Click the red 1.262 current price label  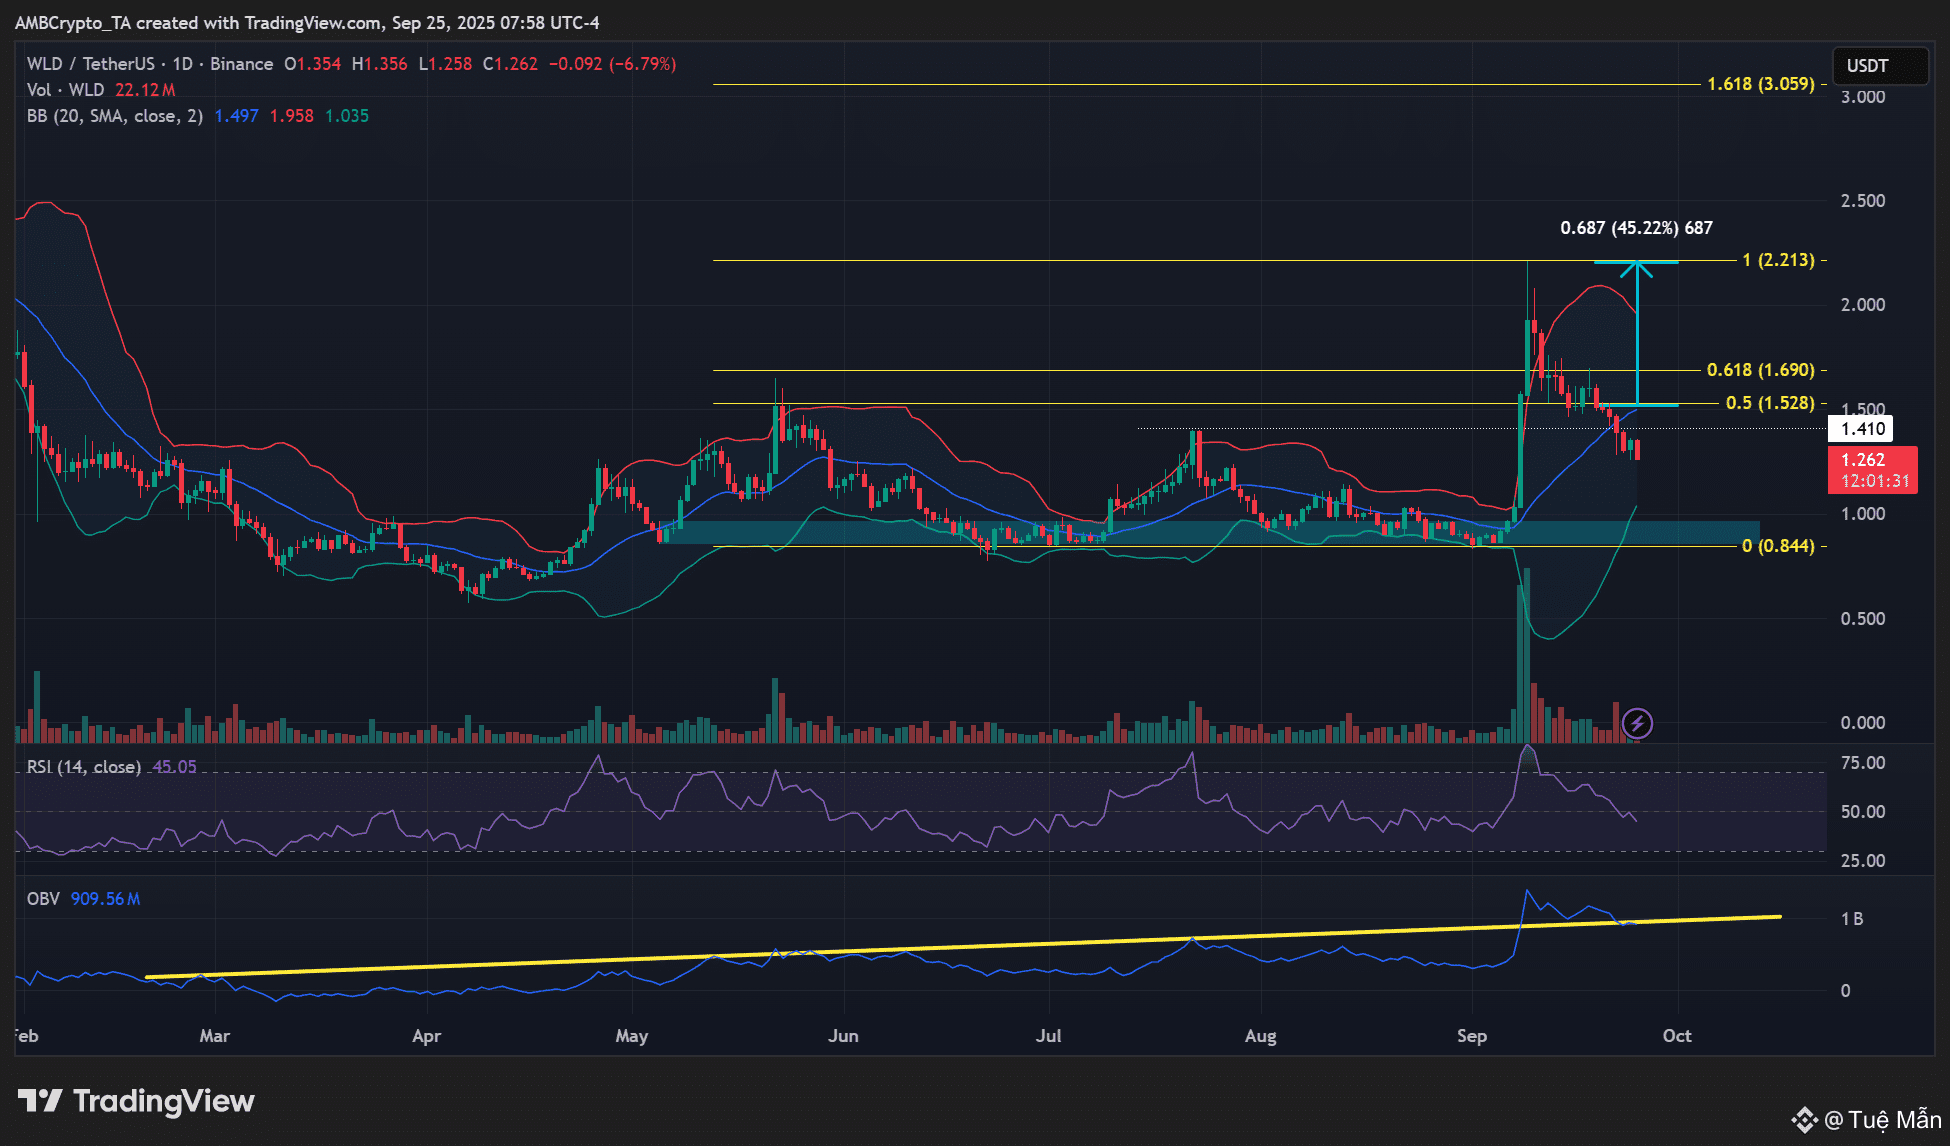point(1863,460)
